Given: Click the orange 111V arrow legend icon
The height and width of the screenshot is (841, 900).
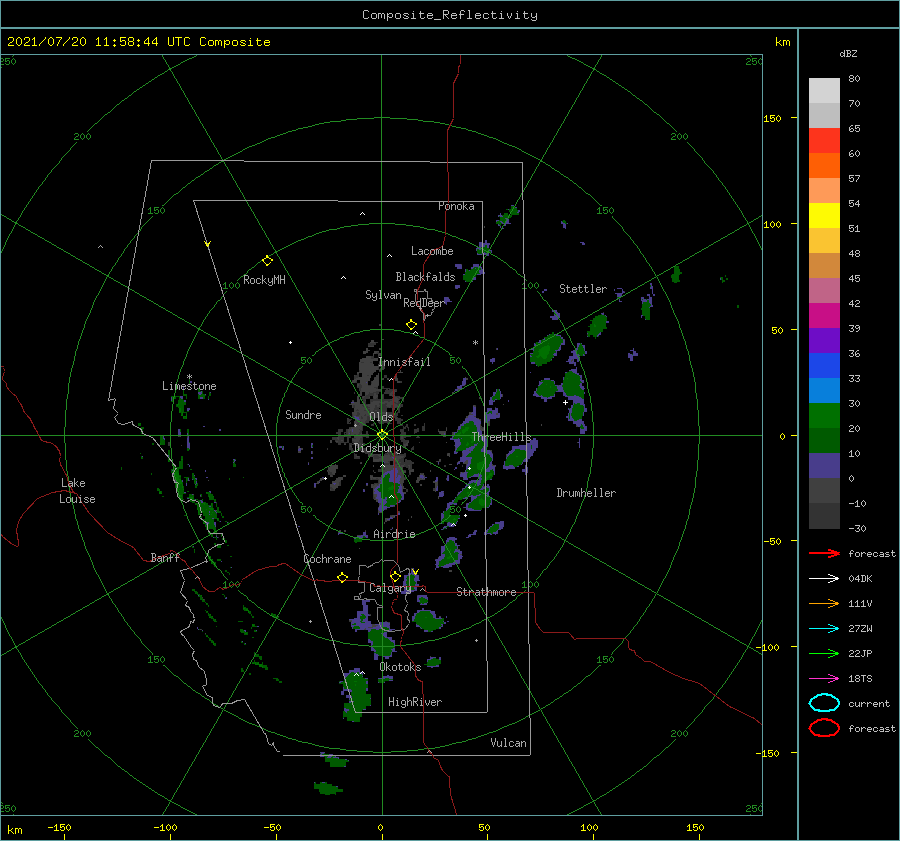Looking at the screenshot, I should click(x=824, y=603).
